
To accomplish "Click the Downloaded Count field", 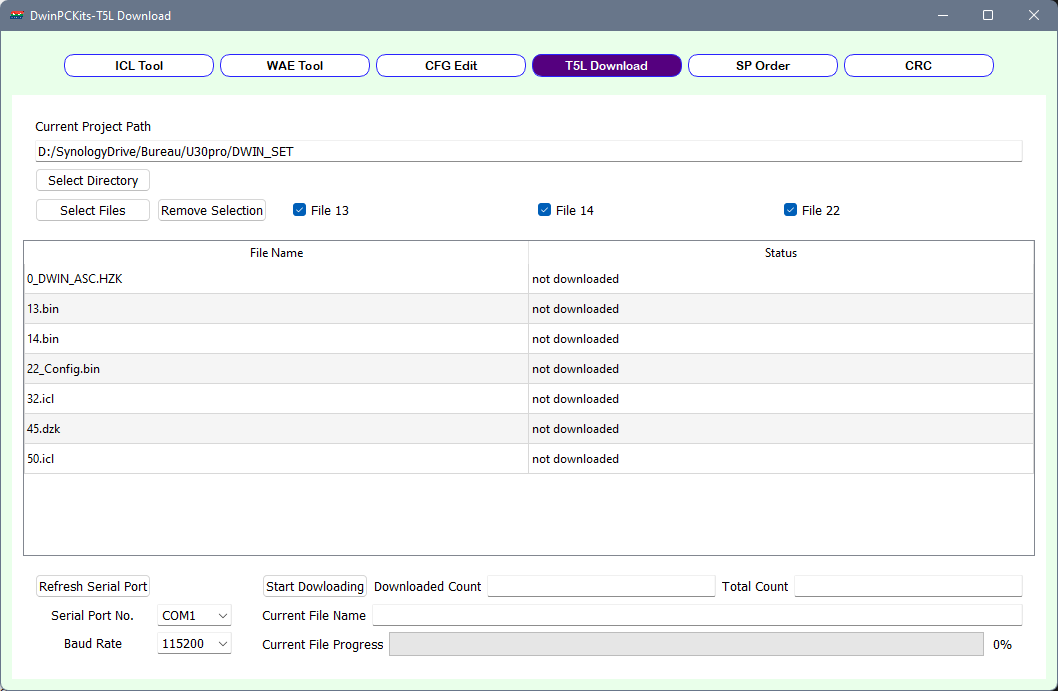I will pos(601,586).
